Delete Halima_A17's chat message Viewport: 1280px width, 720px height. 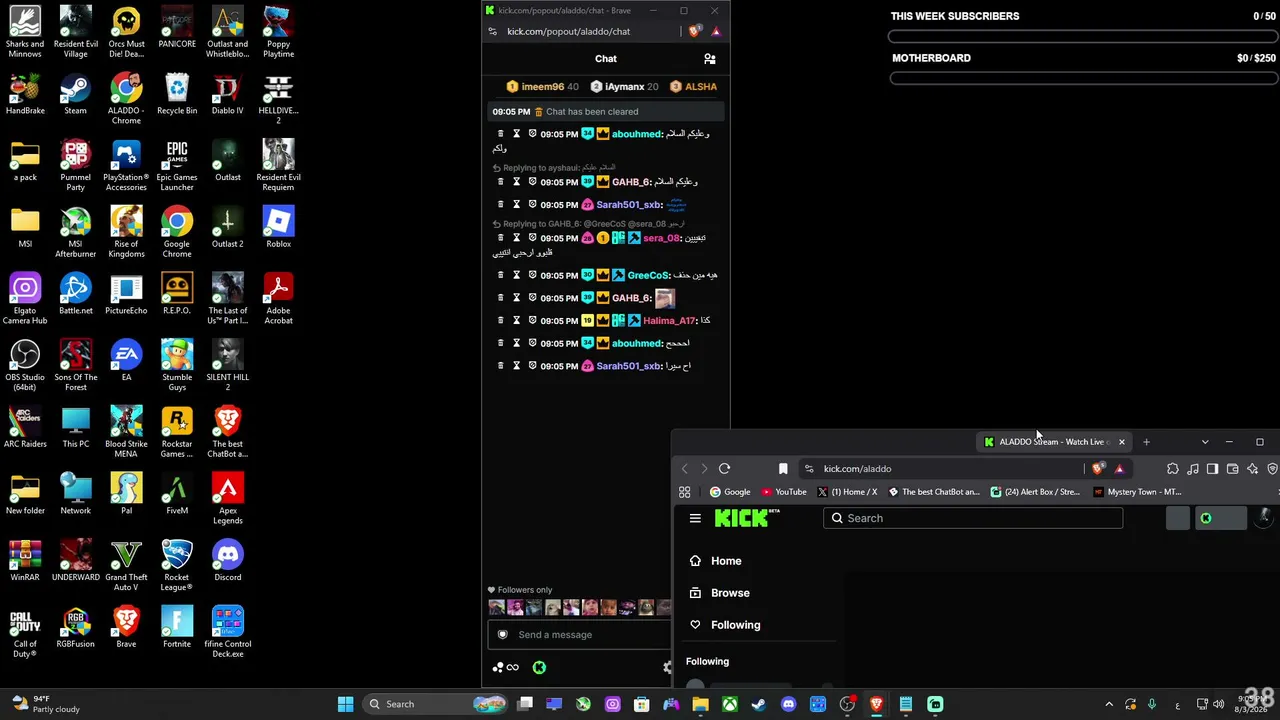coord(501,321)
